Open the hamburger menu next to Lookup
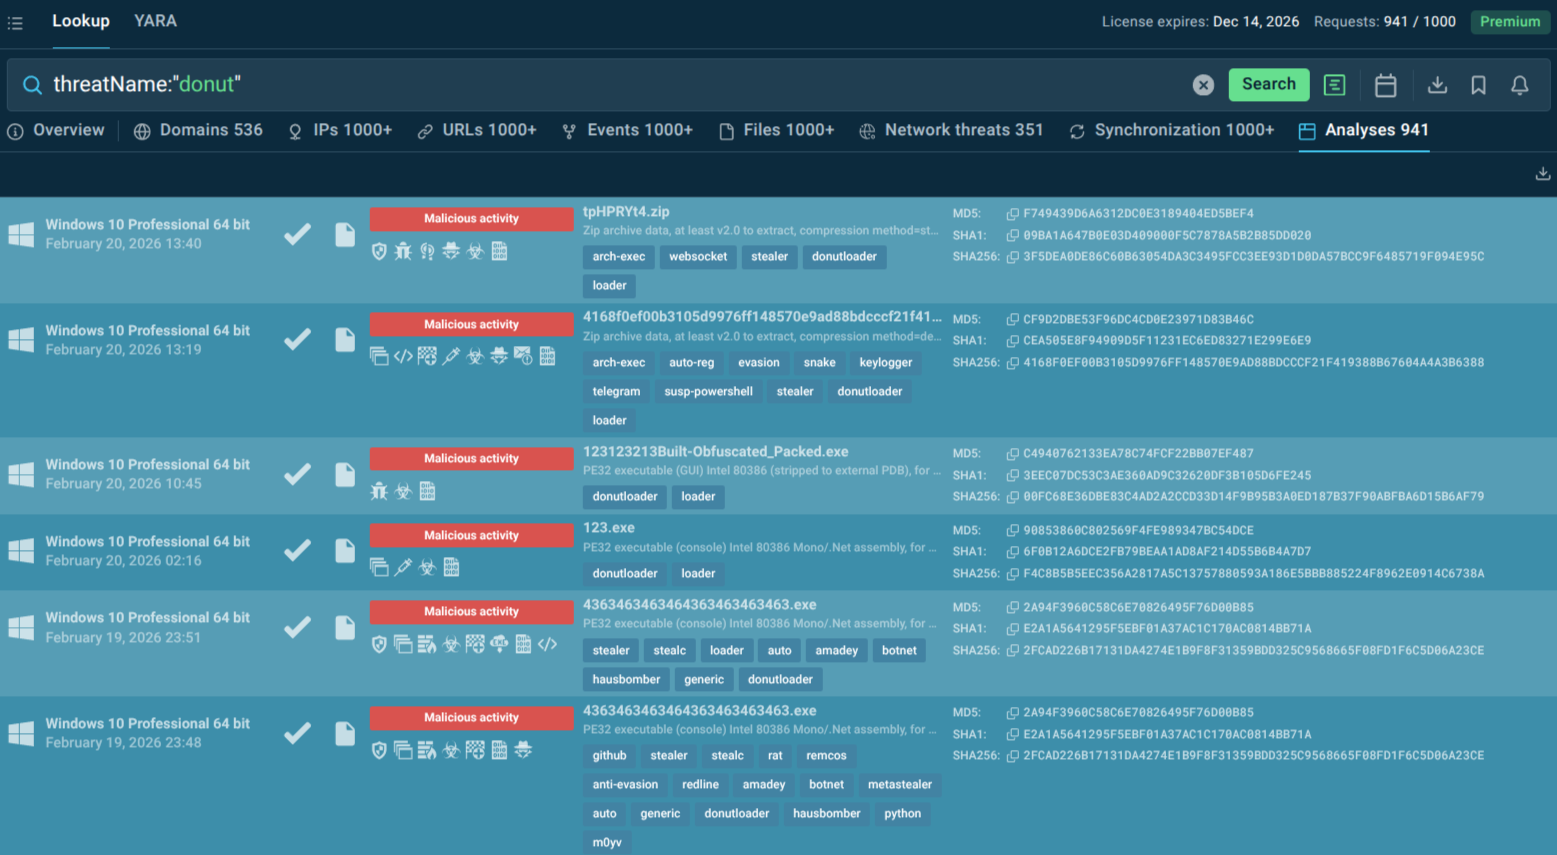 [x=15, y=22]
